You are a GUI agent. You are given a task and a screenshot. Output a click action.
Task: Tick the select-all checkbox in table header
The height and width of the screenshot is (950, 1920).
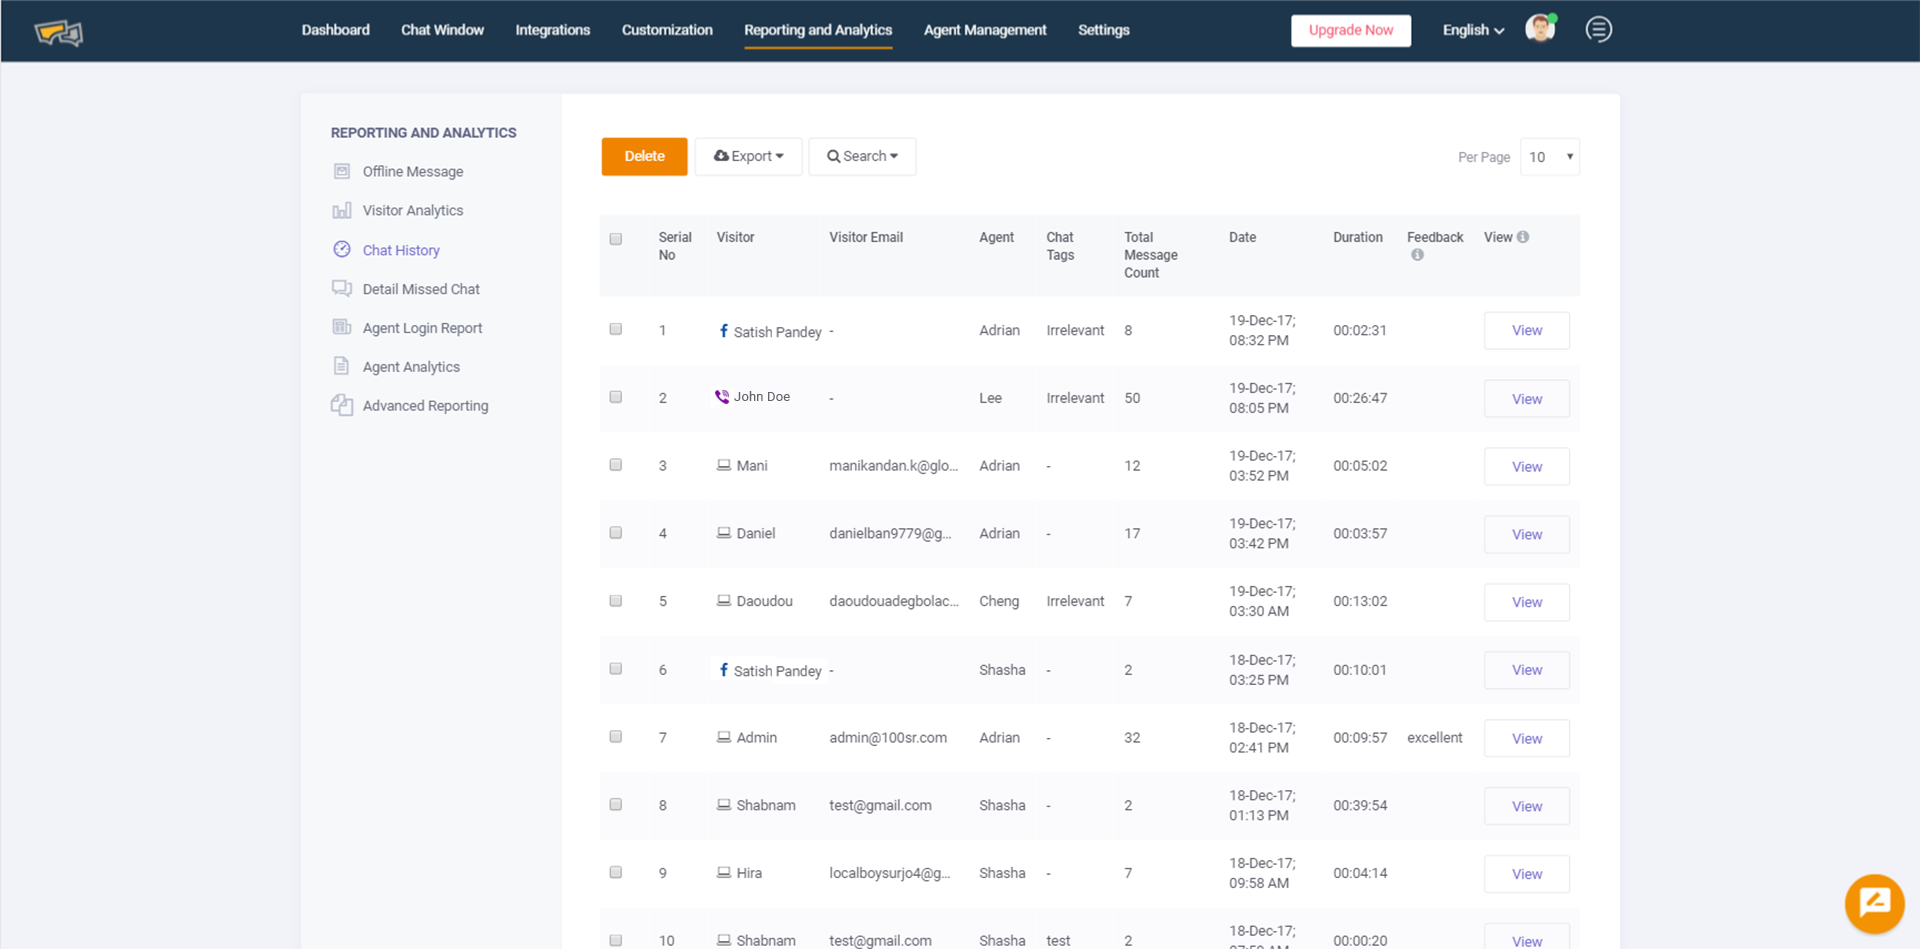(x=616, y=239)
